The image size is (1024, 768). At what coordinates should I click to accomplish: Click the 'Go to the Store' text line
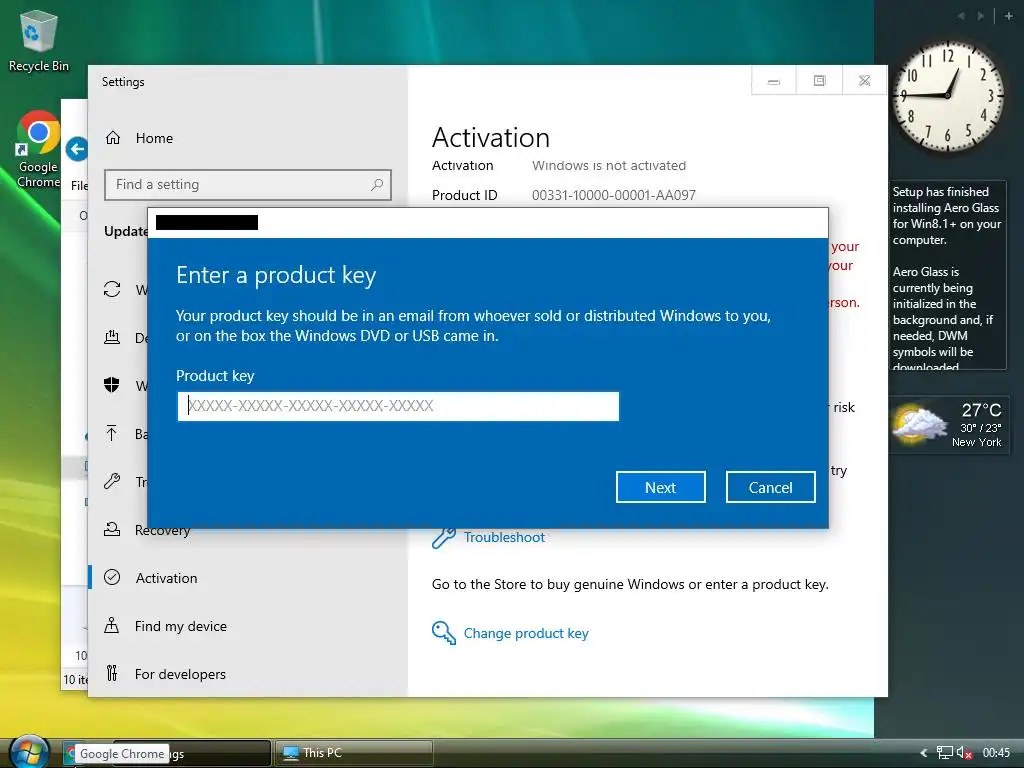pyautogui.click(x=630, y=584)
